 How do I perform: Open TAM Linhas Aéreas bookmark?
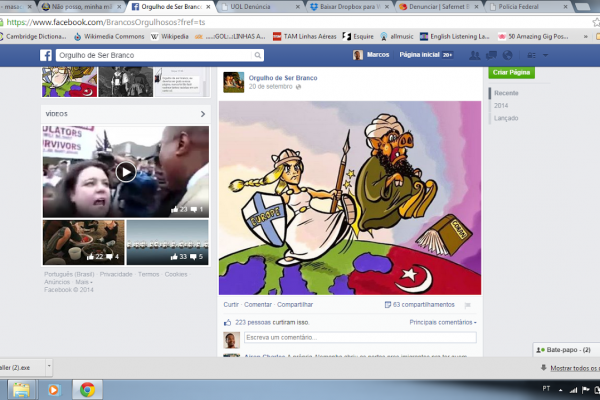point(305,36)
